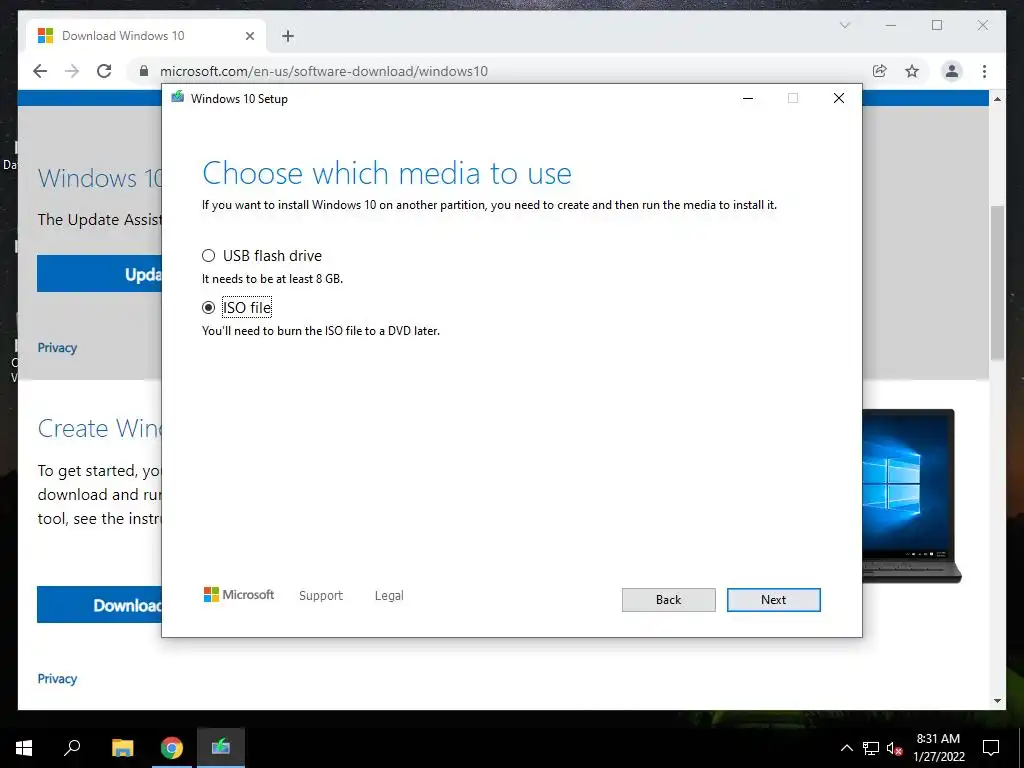The height and width of the screenshot is (768, 1024).
Task: Open File Explorer from taskbar
Action: coord(122,748)
